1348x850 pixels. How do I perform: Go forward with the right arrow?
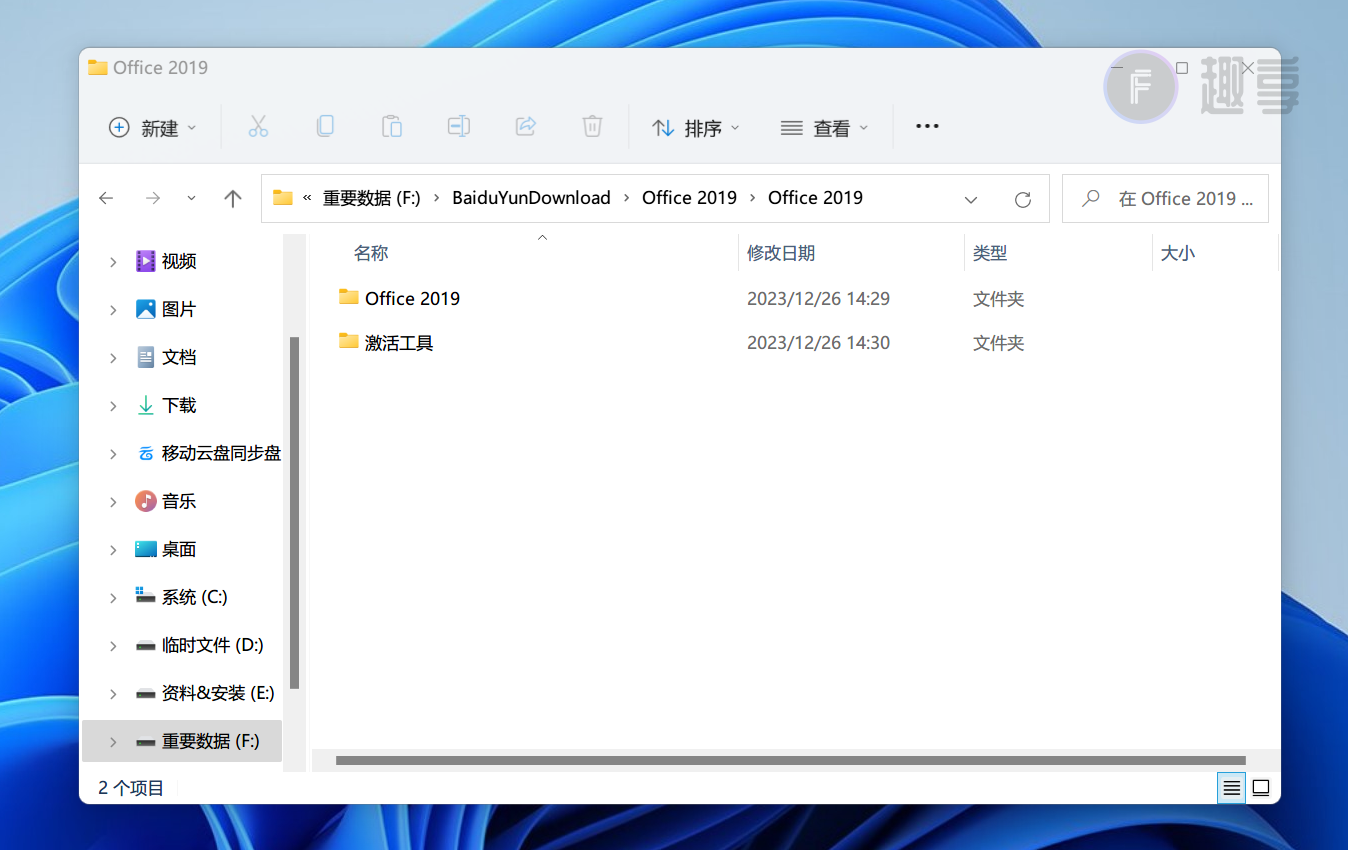click(152, 199)
